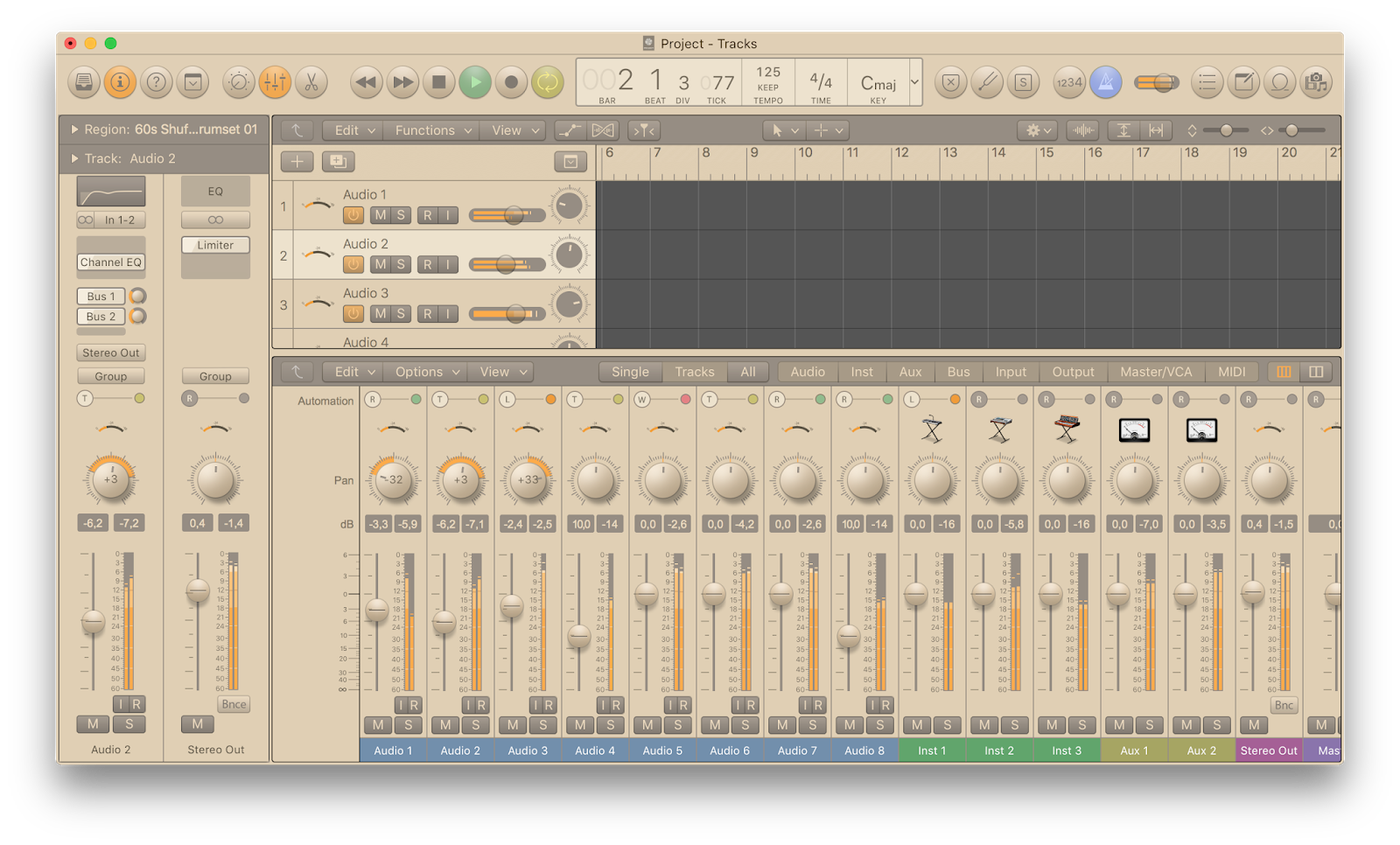Click the 4/4 time signature display
Screen dimensions: 1400x845
tap(820, 79)
